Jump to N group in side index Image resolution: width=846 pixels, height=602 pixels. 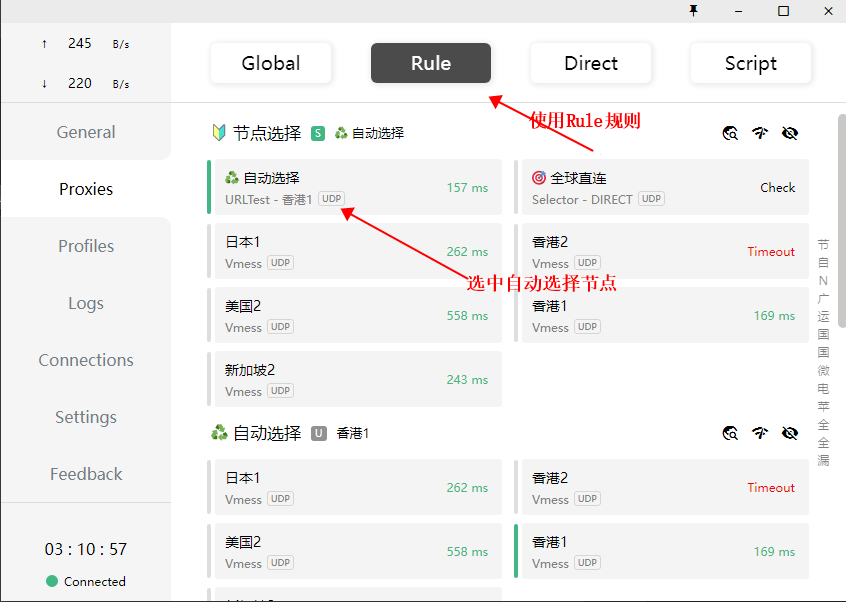click(823, 280)
